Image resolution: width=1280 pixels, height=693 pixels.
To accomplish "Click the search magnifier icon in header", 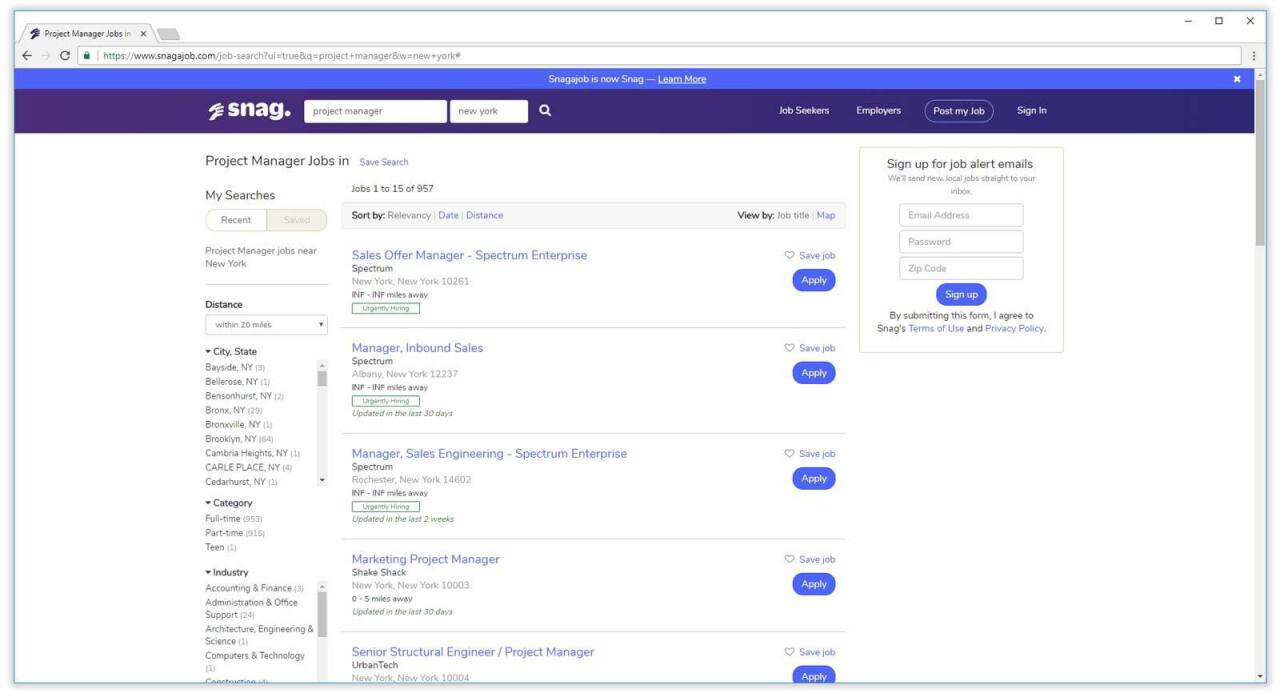I will [x=545, y=111].
